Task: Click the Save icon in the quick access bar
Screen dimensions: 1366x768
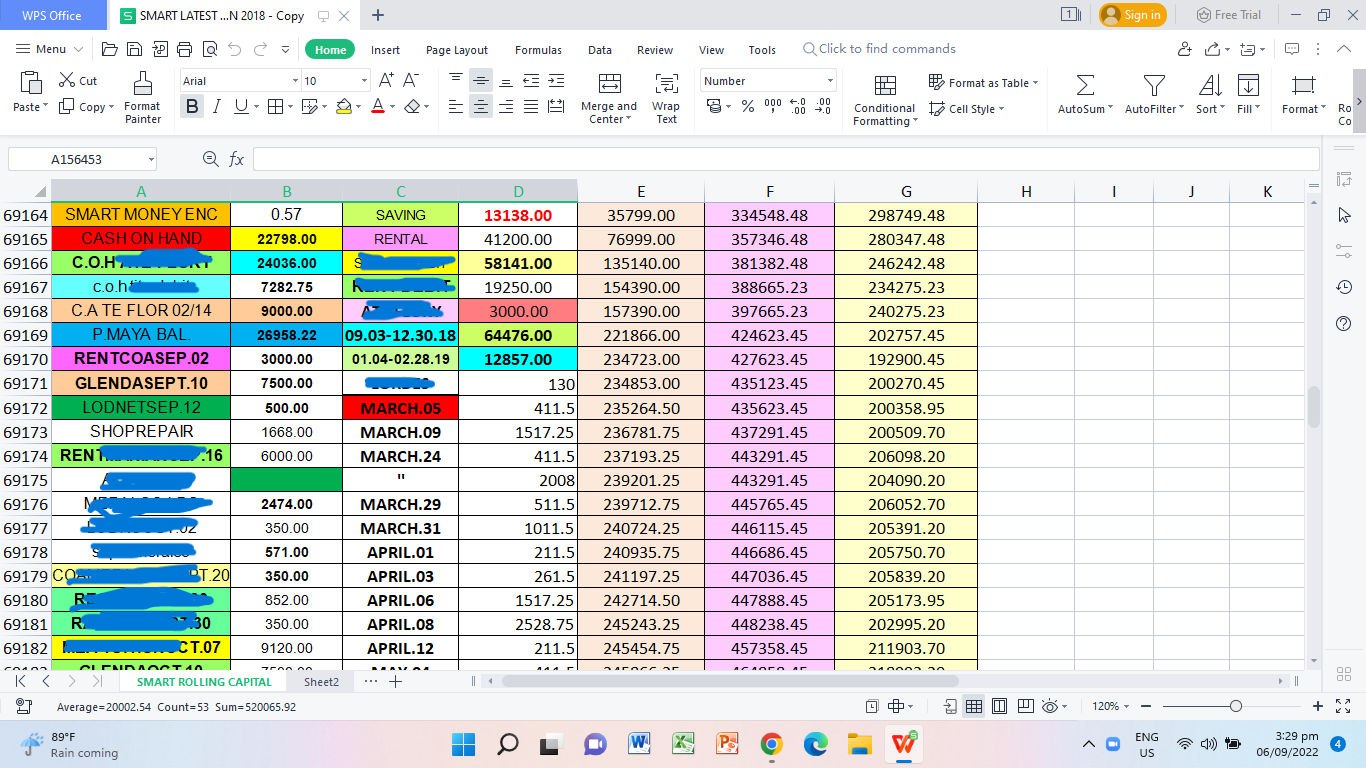Action: [x=134, y=49]
